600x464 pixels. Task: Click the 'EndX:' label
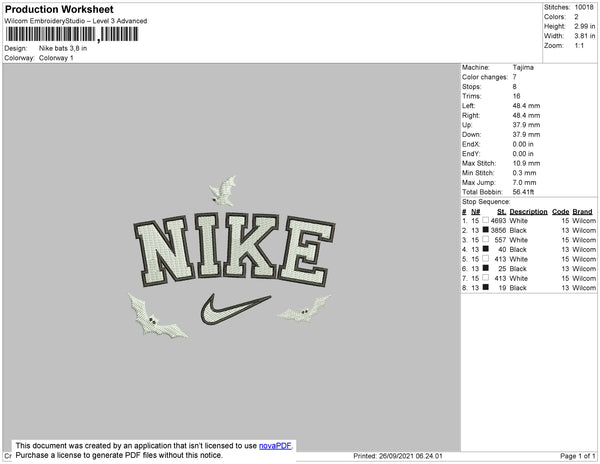pyautogui.click(x=471, y=144)
